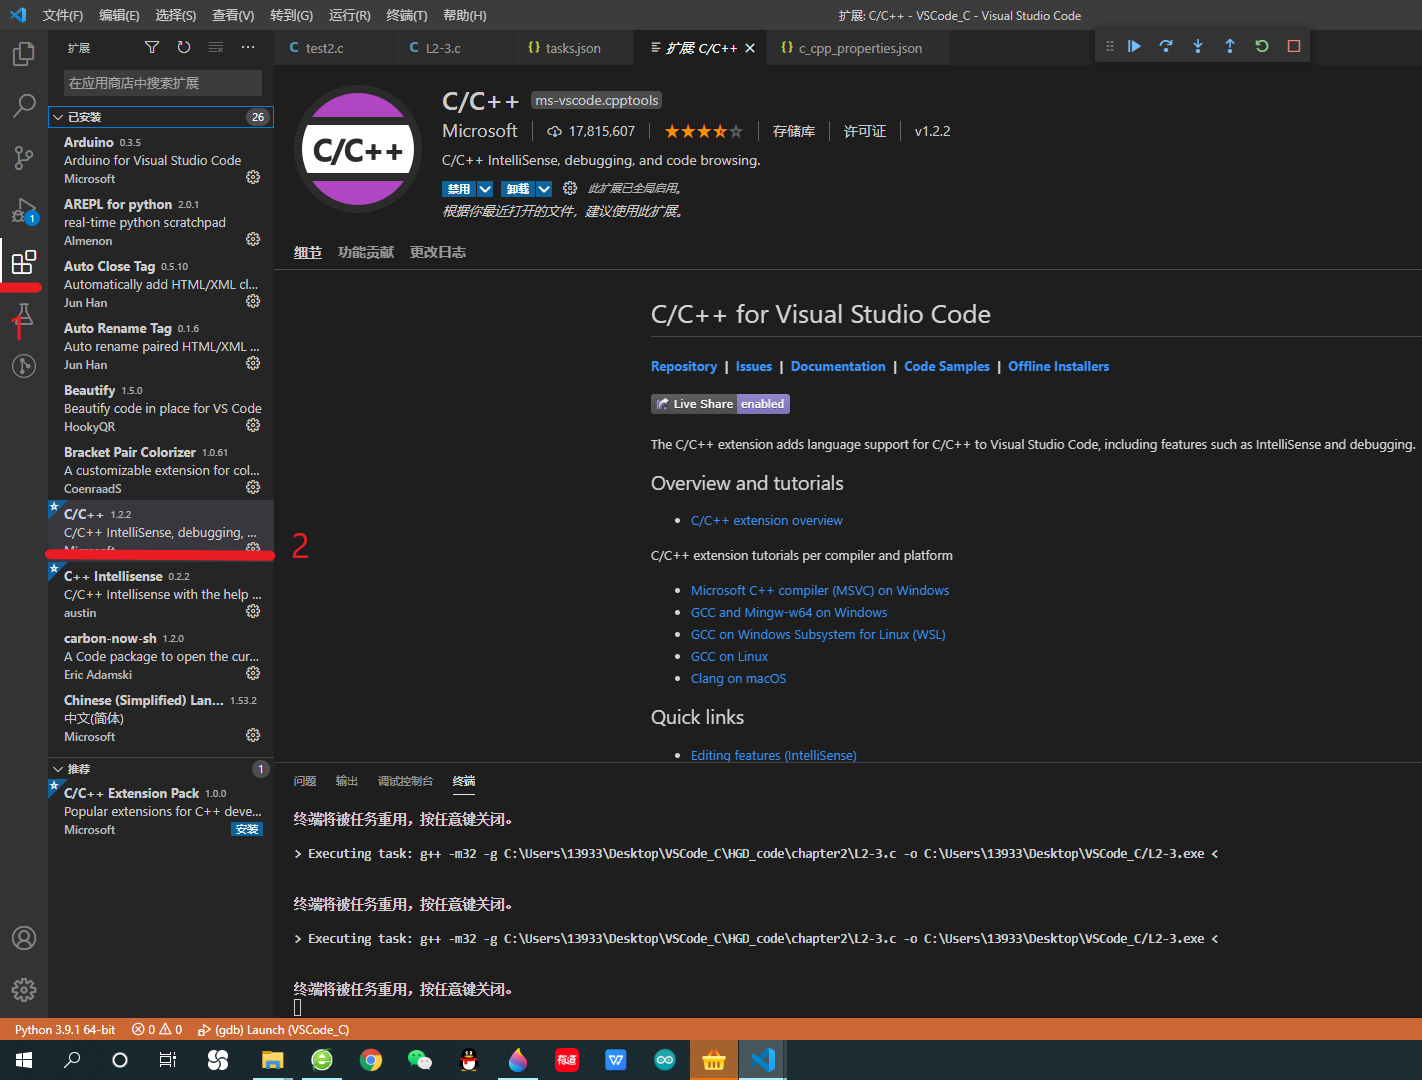Open manage gear for Beautify extension
The image size is (1422, 1080).
click(x=253, y=425)
